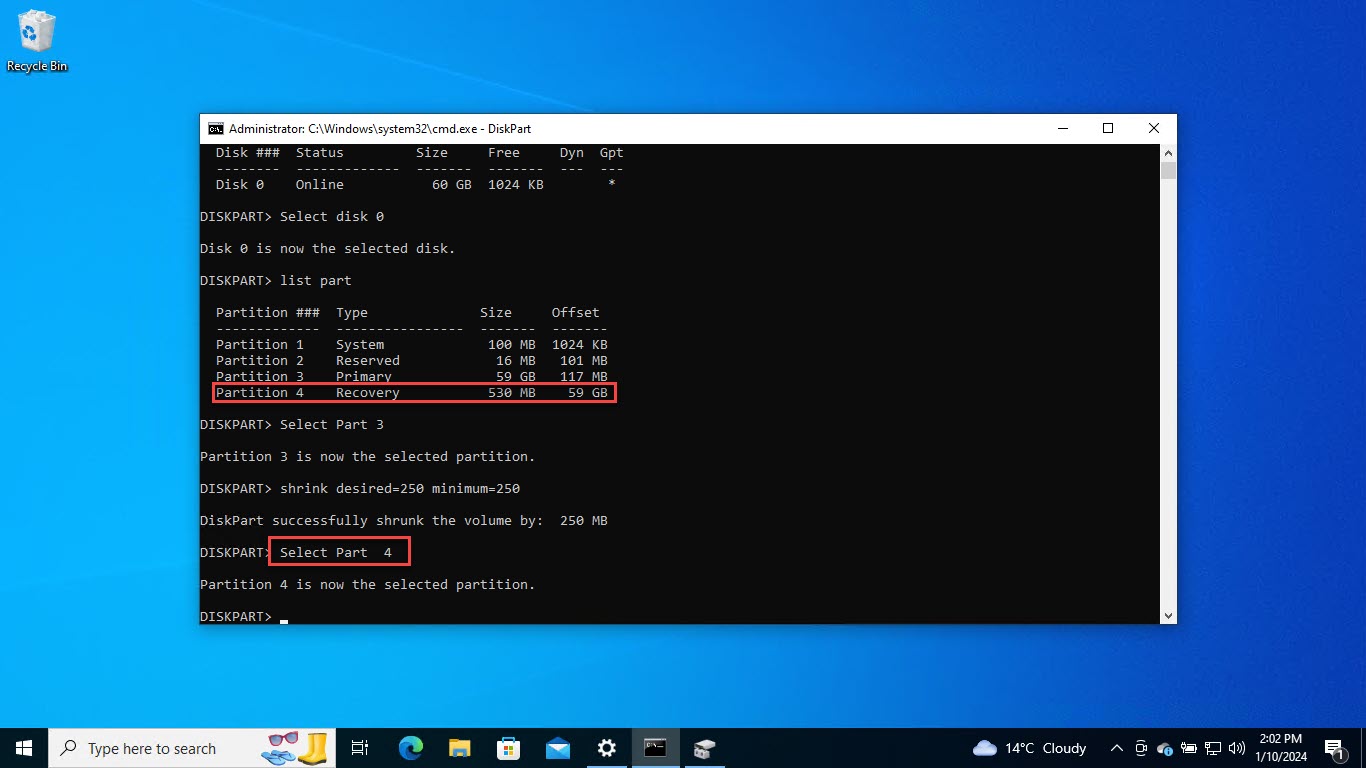Image resolution: width=1366 pixels, height=768 pixels.
Task: Click the 'Partition 2 Reserved' row
Action: tap(412, 361)
